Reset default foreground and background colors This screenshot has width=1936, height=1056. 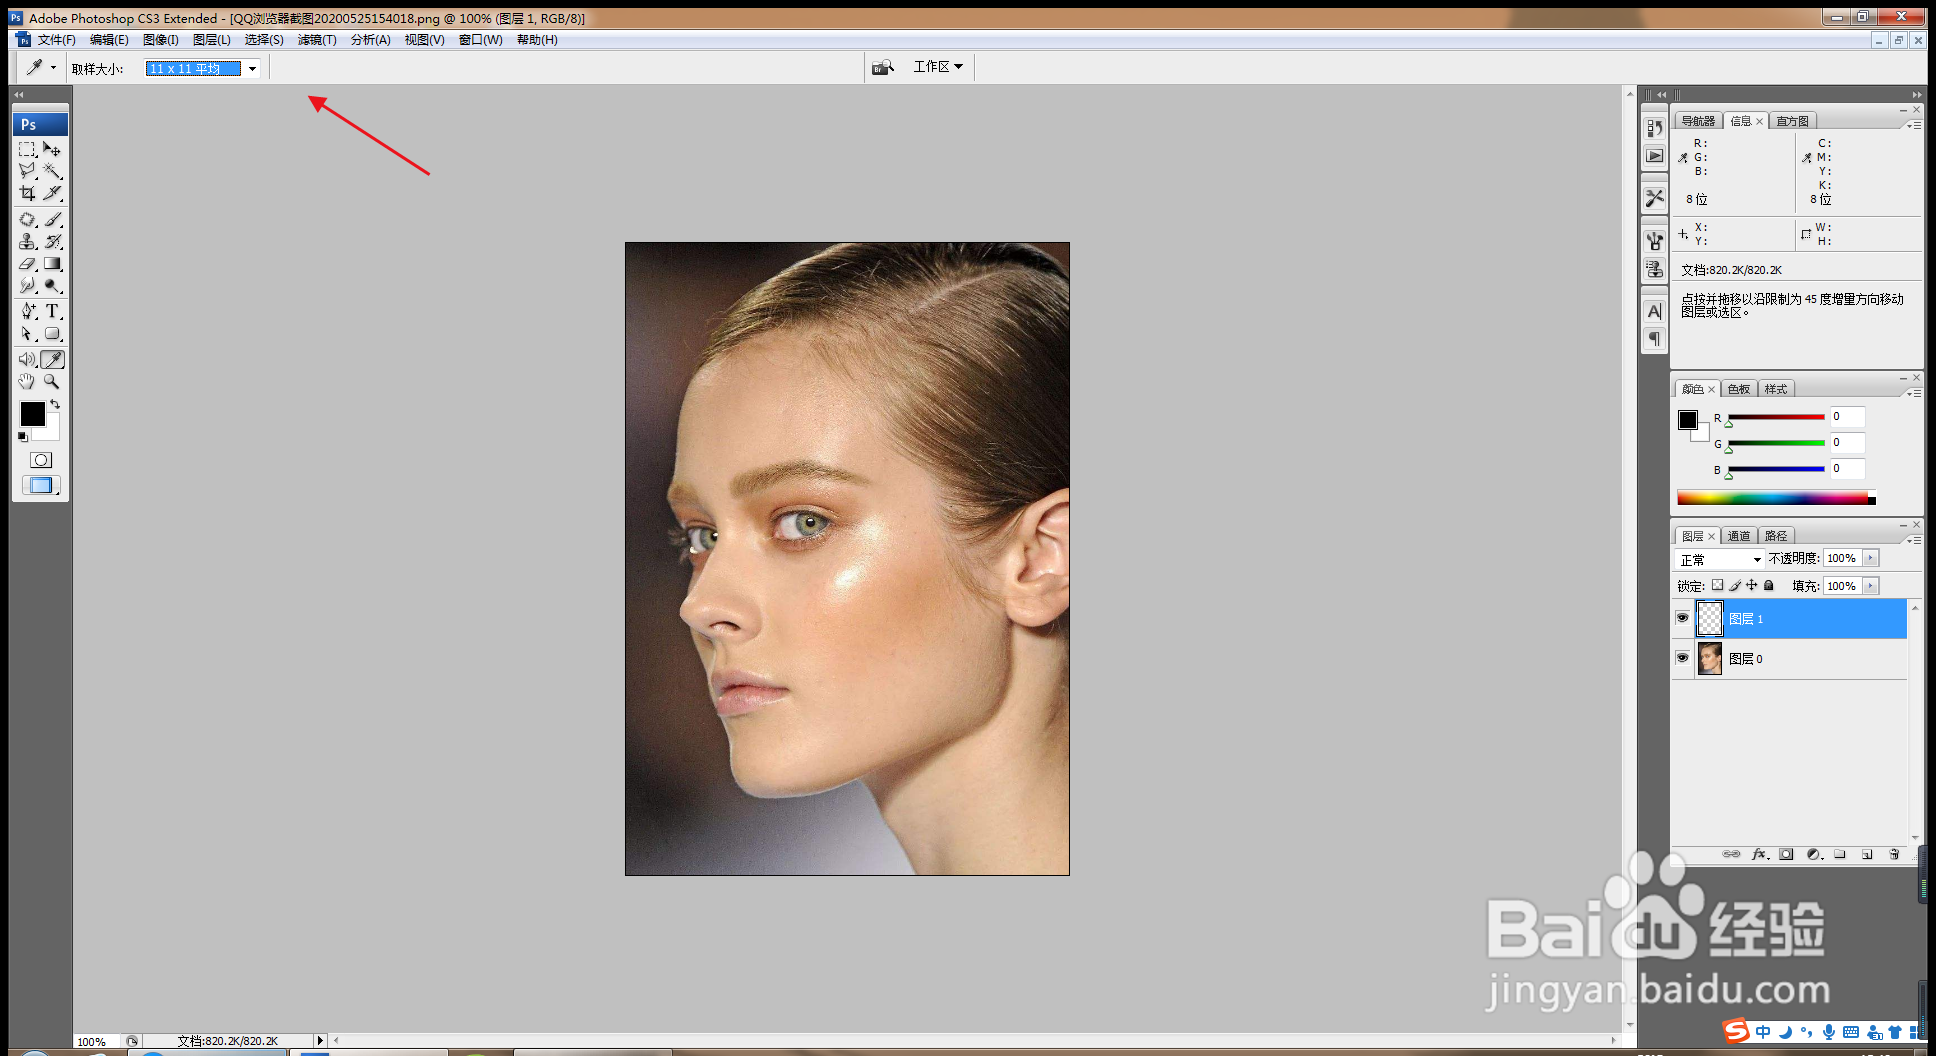click(x=22, y=437)
